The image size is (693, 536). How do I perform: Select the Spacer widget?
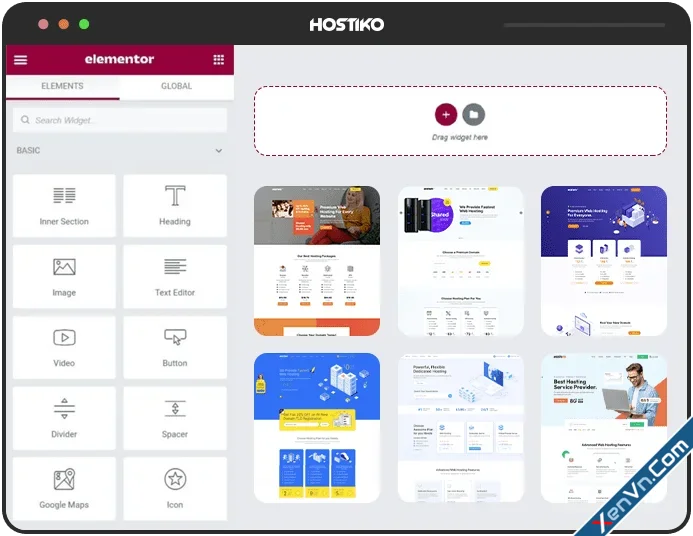(175, 418)
